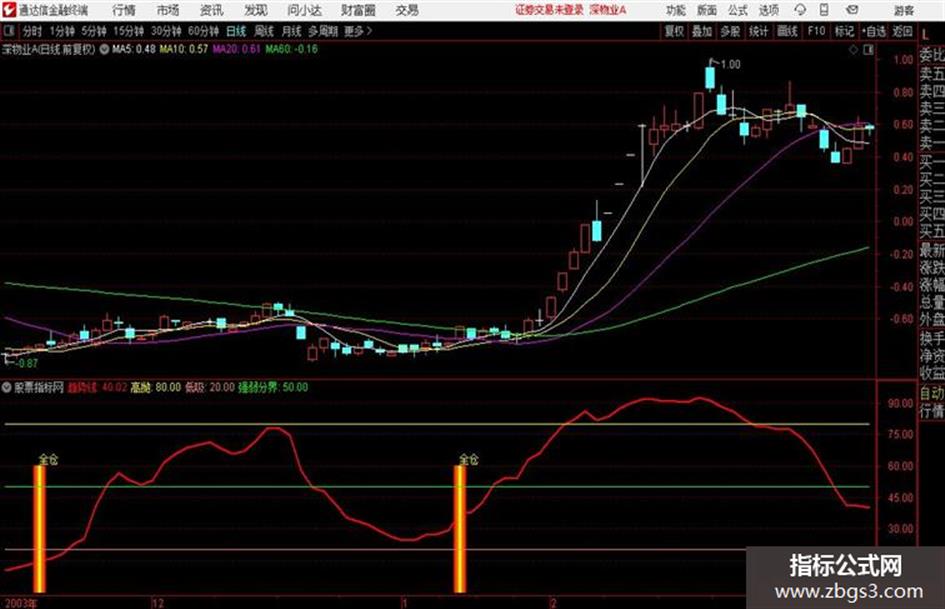Click the 标记 mark toolbar button
The height and width of the screenshot is (609, 945).
[x=844, y=31]
